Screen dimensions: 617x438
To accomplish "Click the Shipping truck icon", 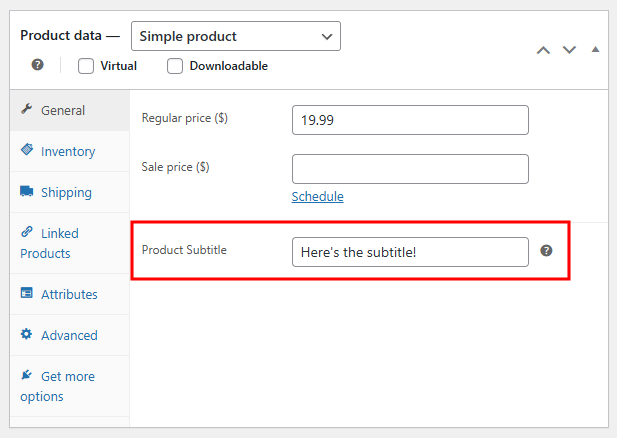I will click(x=27, y=192).
